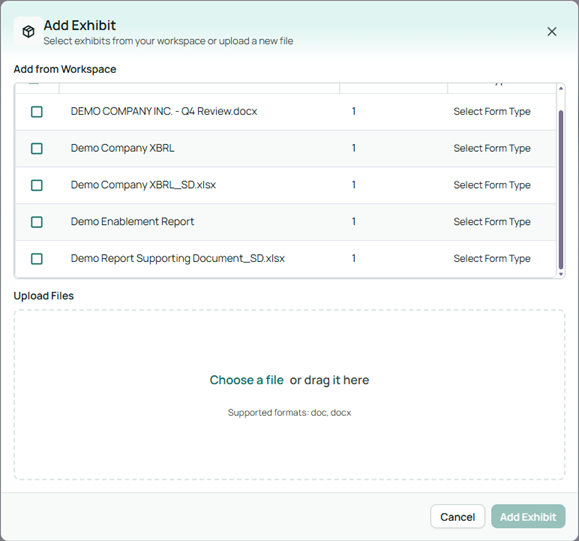Click the Add Exhibit cube icon
The height and width of the screenshot is (541, 579).
[28, 31]
